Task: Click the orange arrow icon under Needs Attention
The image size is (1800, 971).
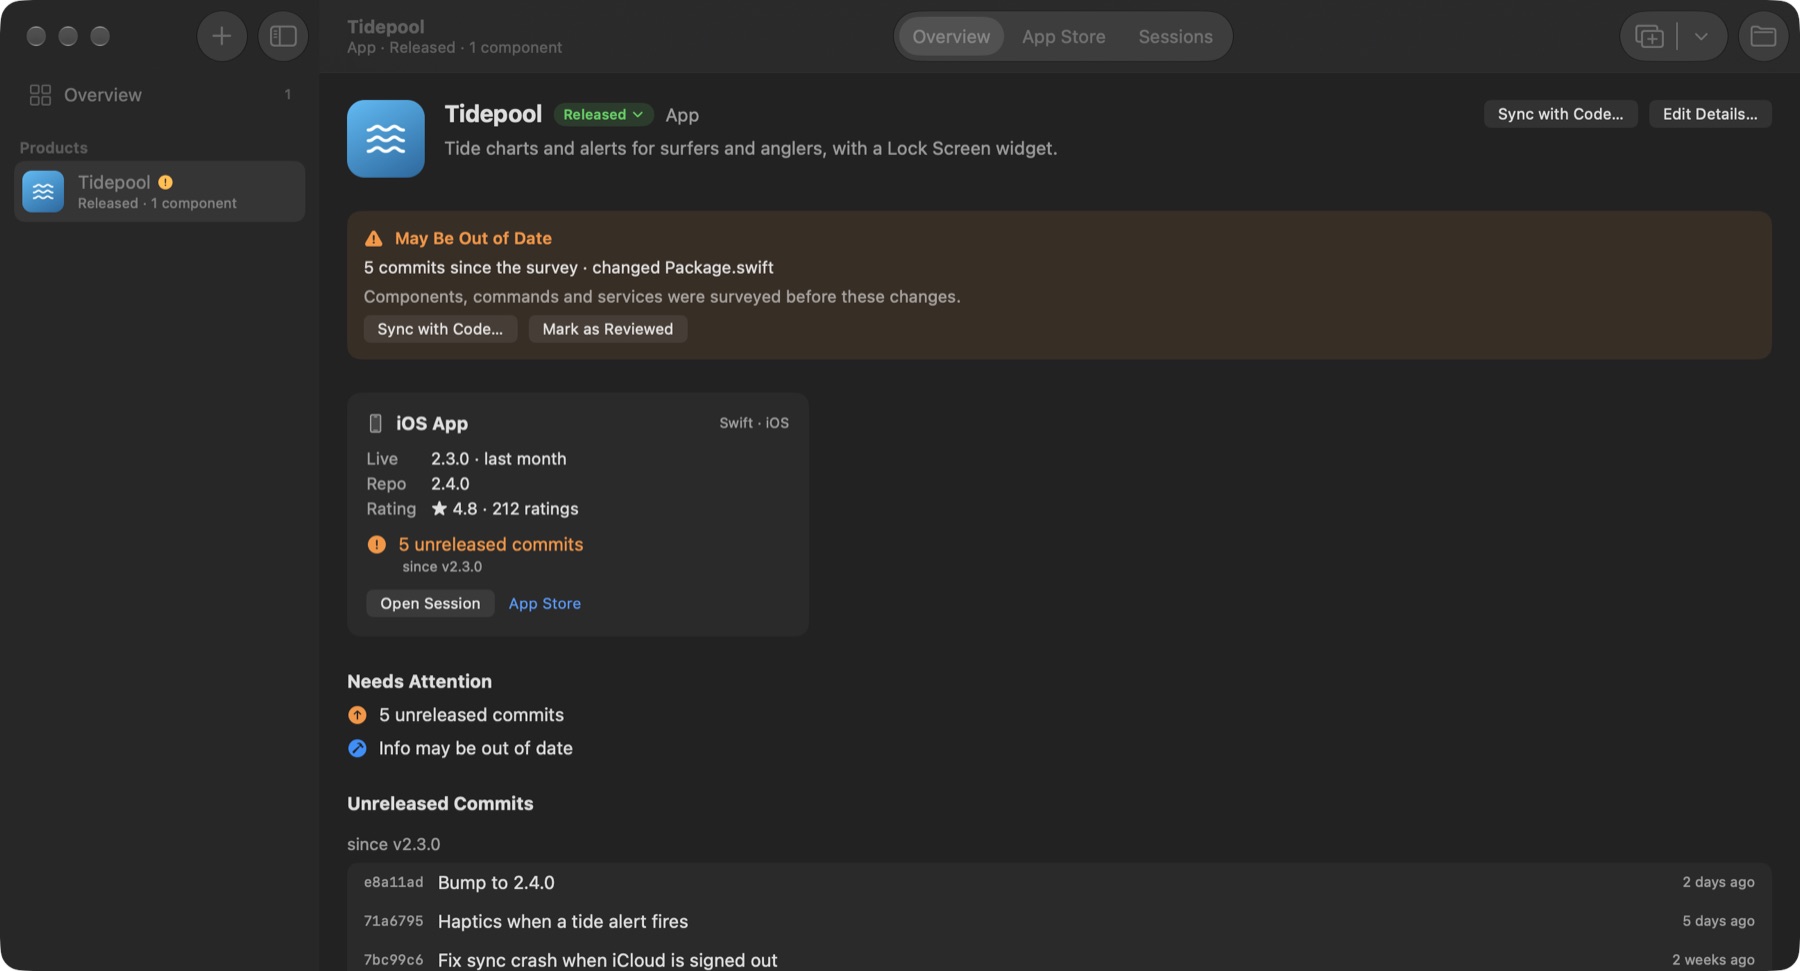Action: [x=357, y=715]
